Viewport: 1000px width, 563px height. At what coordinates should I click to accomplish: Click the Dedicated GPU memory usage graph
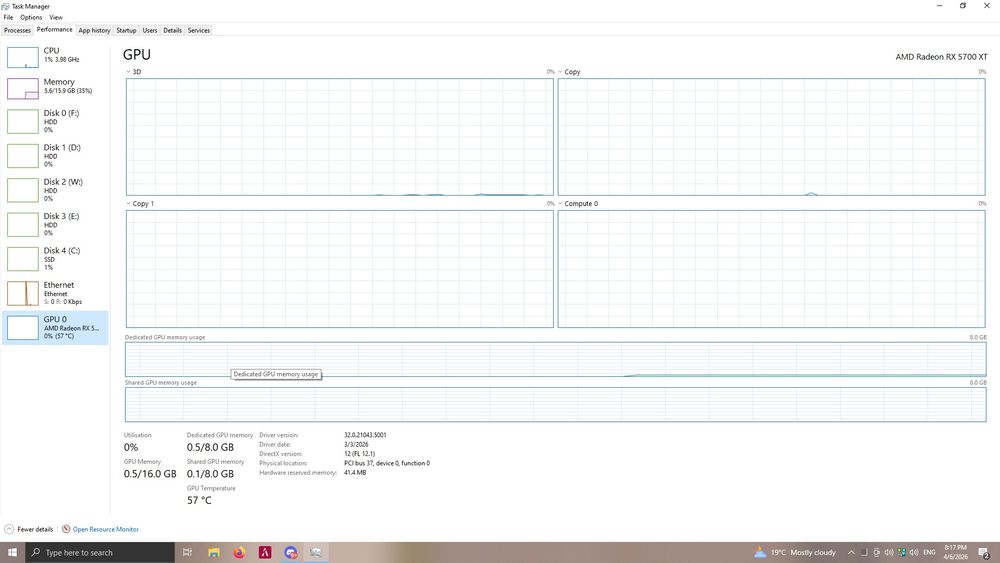tap(555, 359)
